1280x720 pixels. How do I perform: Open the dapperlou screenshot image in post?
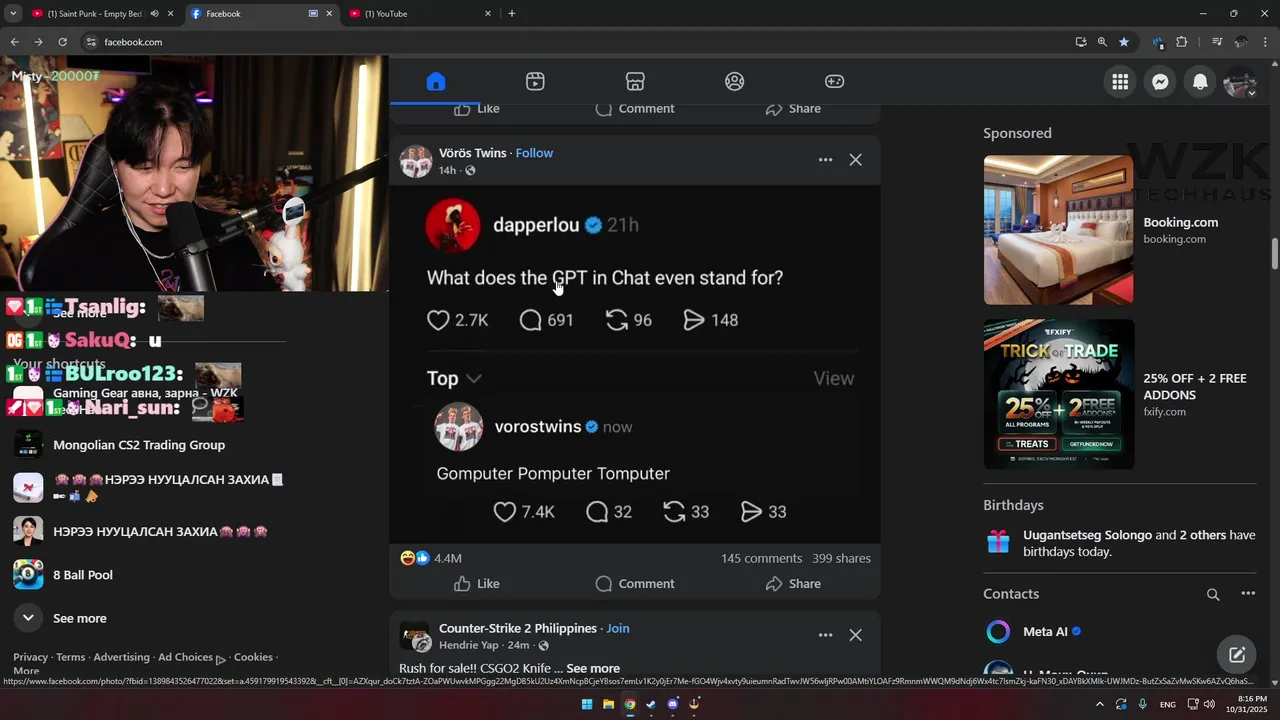pos(635,364)
